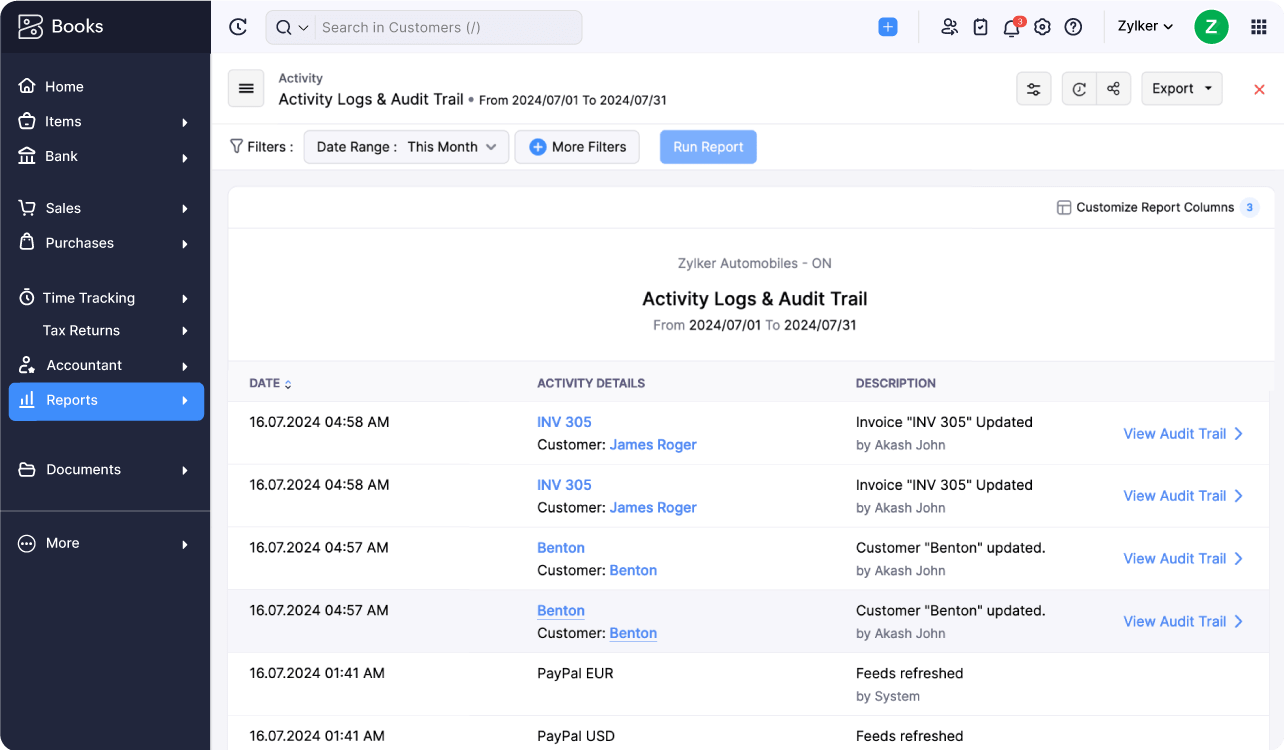Expand the Export dropdown
This screenshot has width=1284, height=750.
(x=1181, y=89)
